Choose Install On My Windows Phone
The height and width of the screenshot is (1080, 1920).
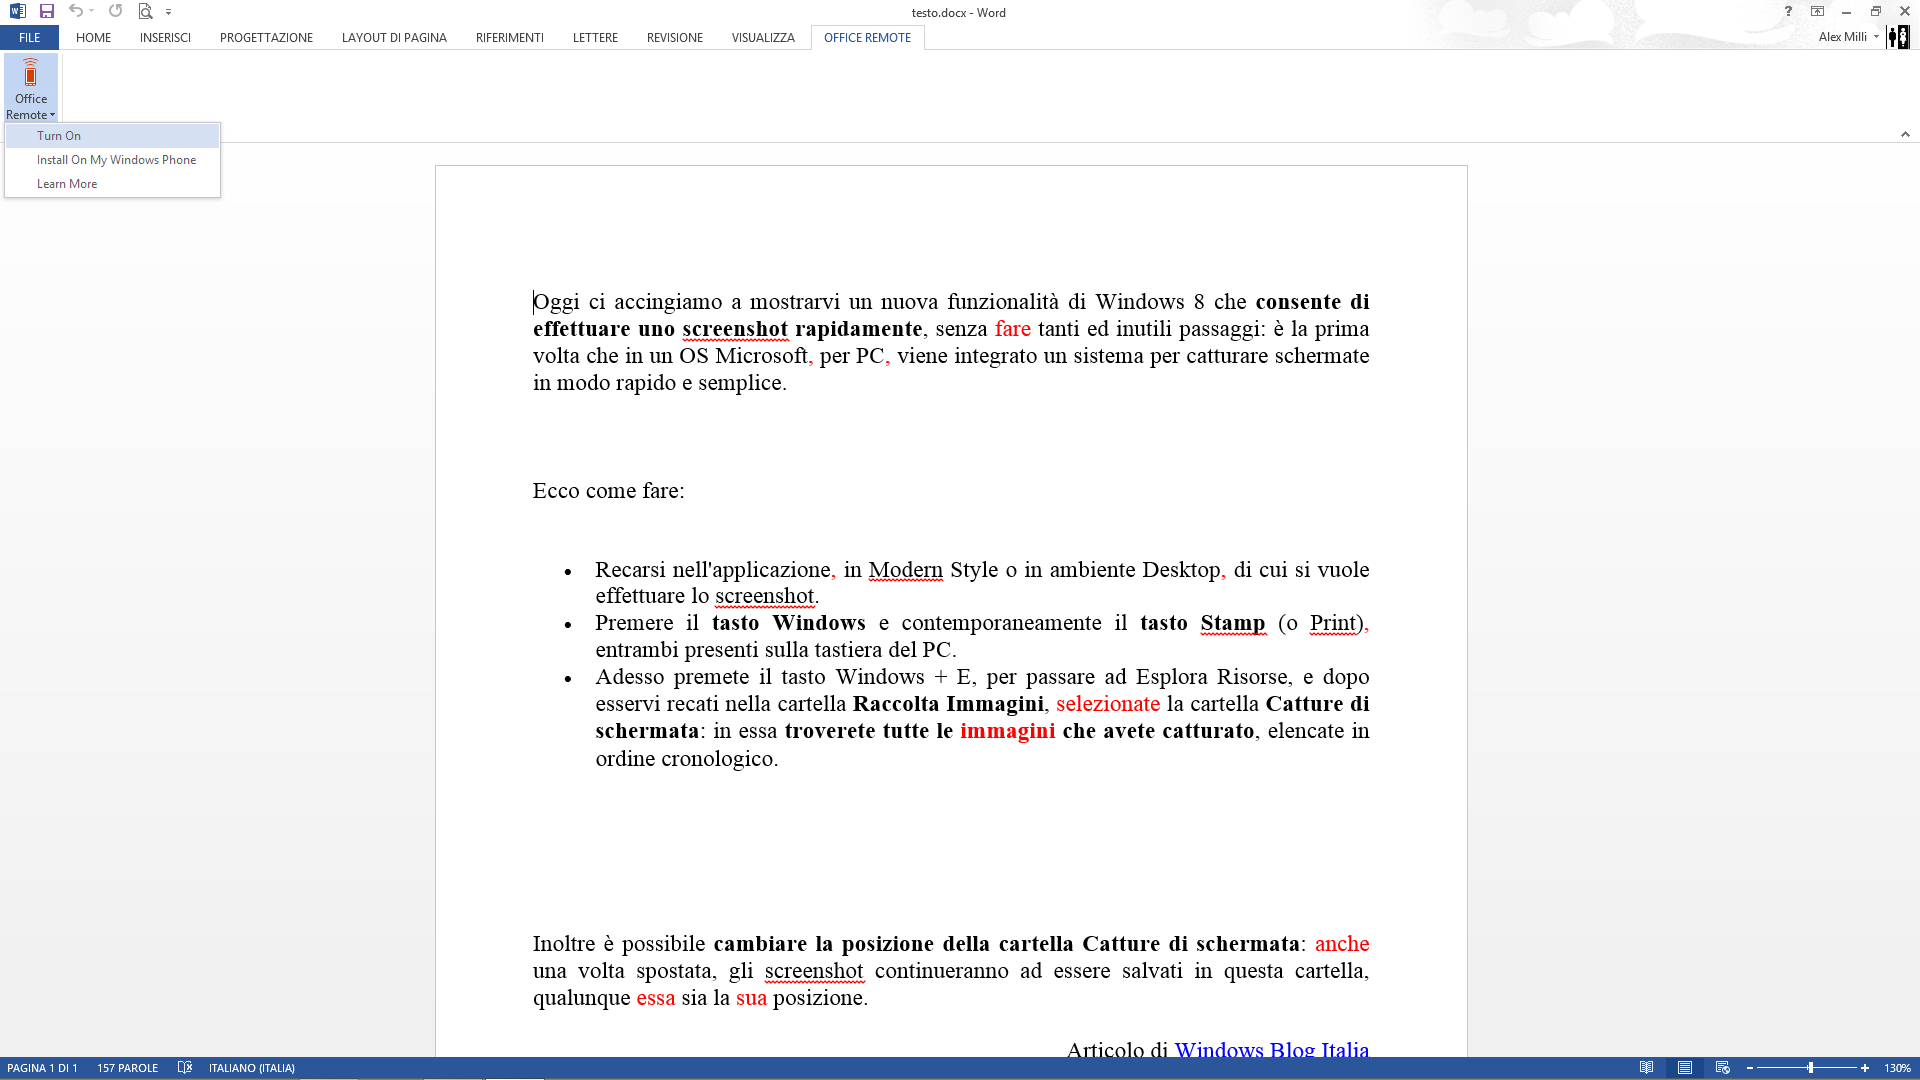[112, 159]
